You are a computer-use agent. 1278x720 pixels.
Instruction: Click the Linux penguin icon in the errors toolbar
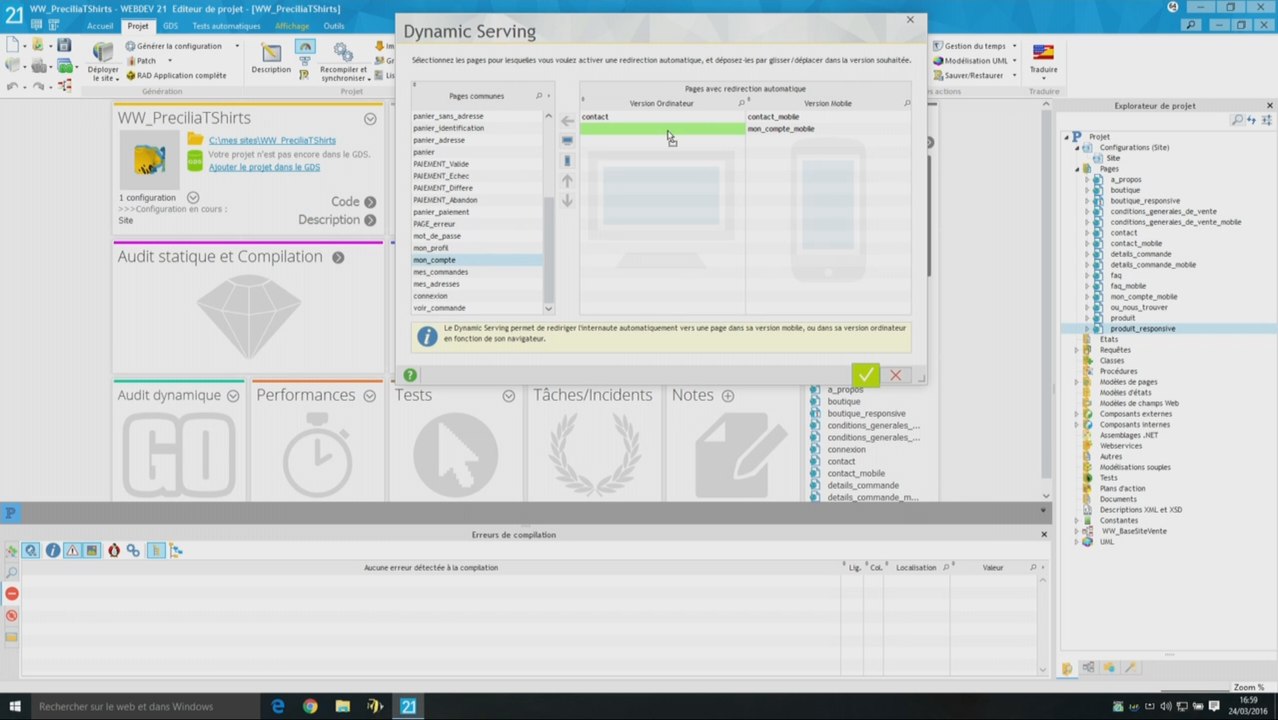click(113, 550)
